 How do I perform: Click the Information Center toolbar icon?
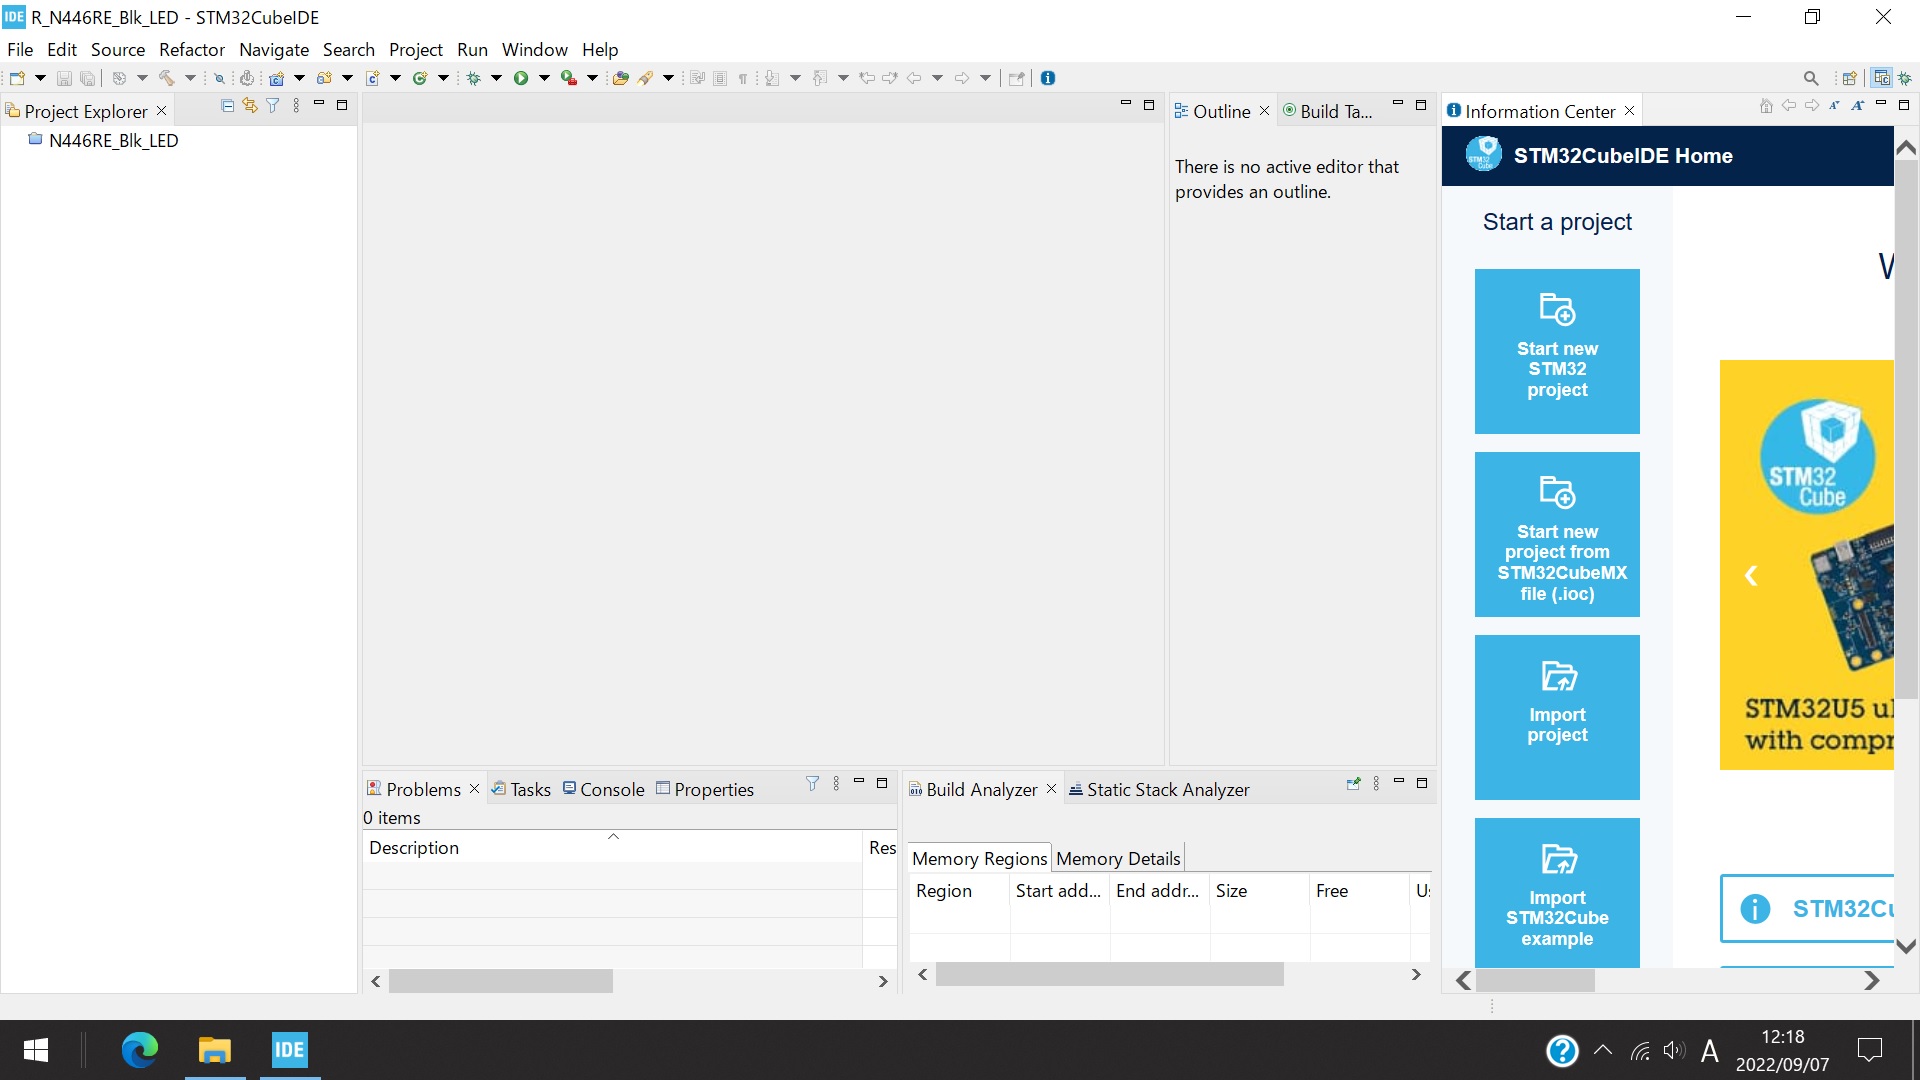1048,78
